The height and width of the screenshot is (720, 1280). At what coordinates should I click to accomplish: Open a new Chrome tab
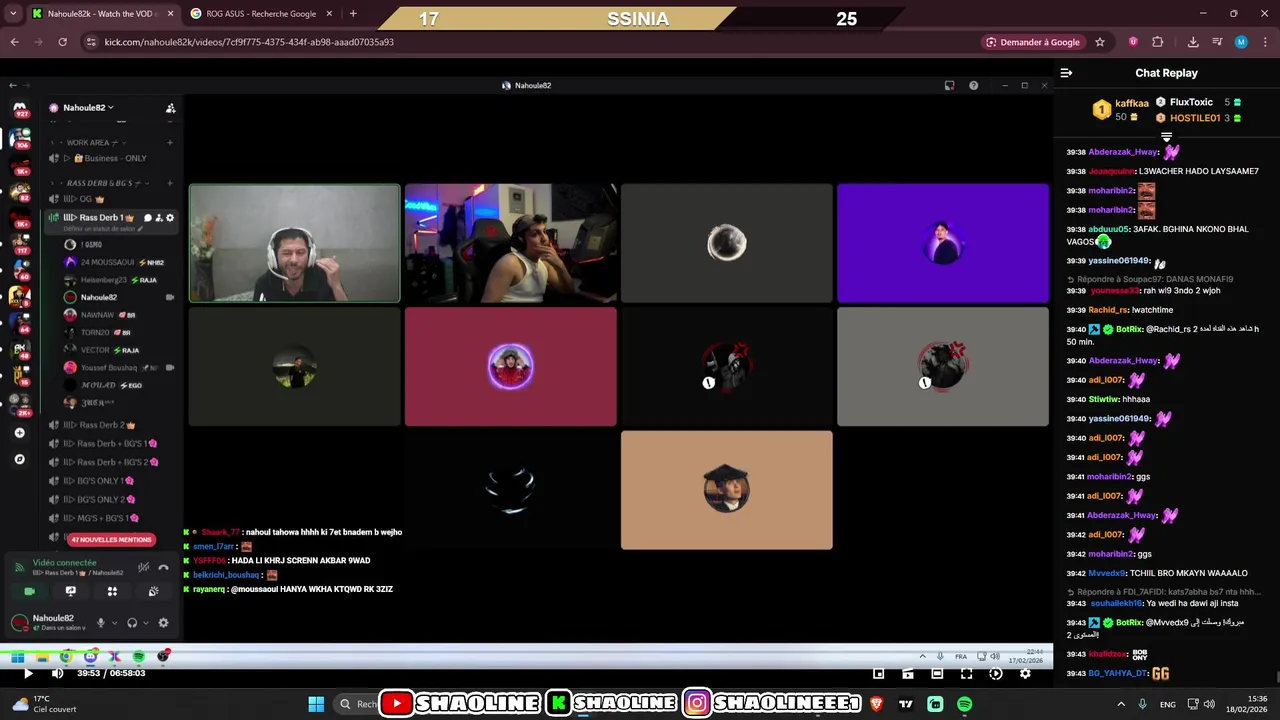[x=353, y=14]
